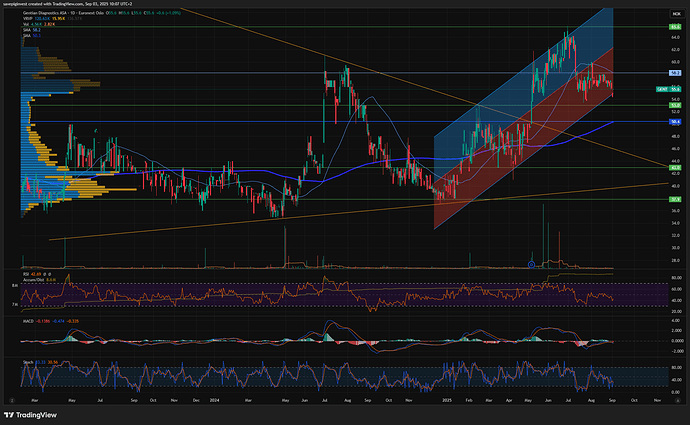The image size is (690, 425).
Task: Click the green 65.6 price level label
Action: 675,27
